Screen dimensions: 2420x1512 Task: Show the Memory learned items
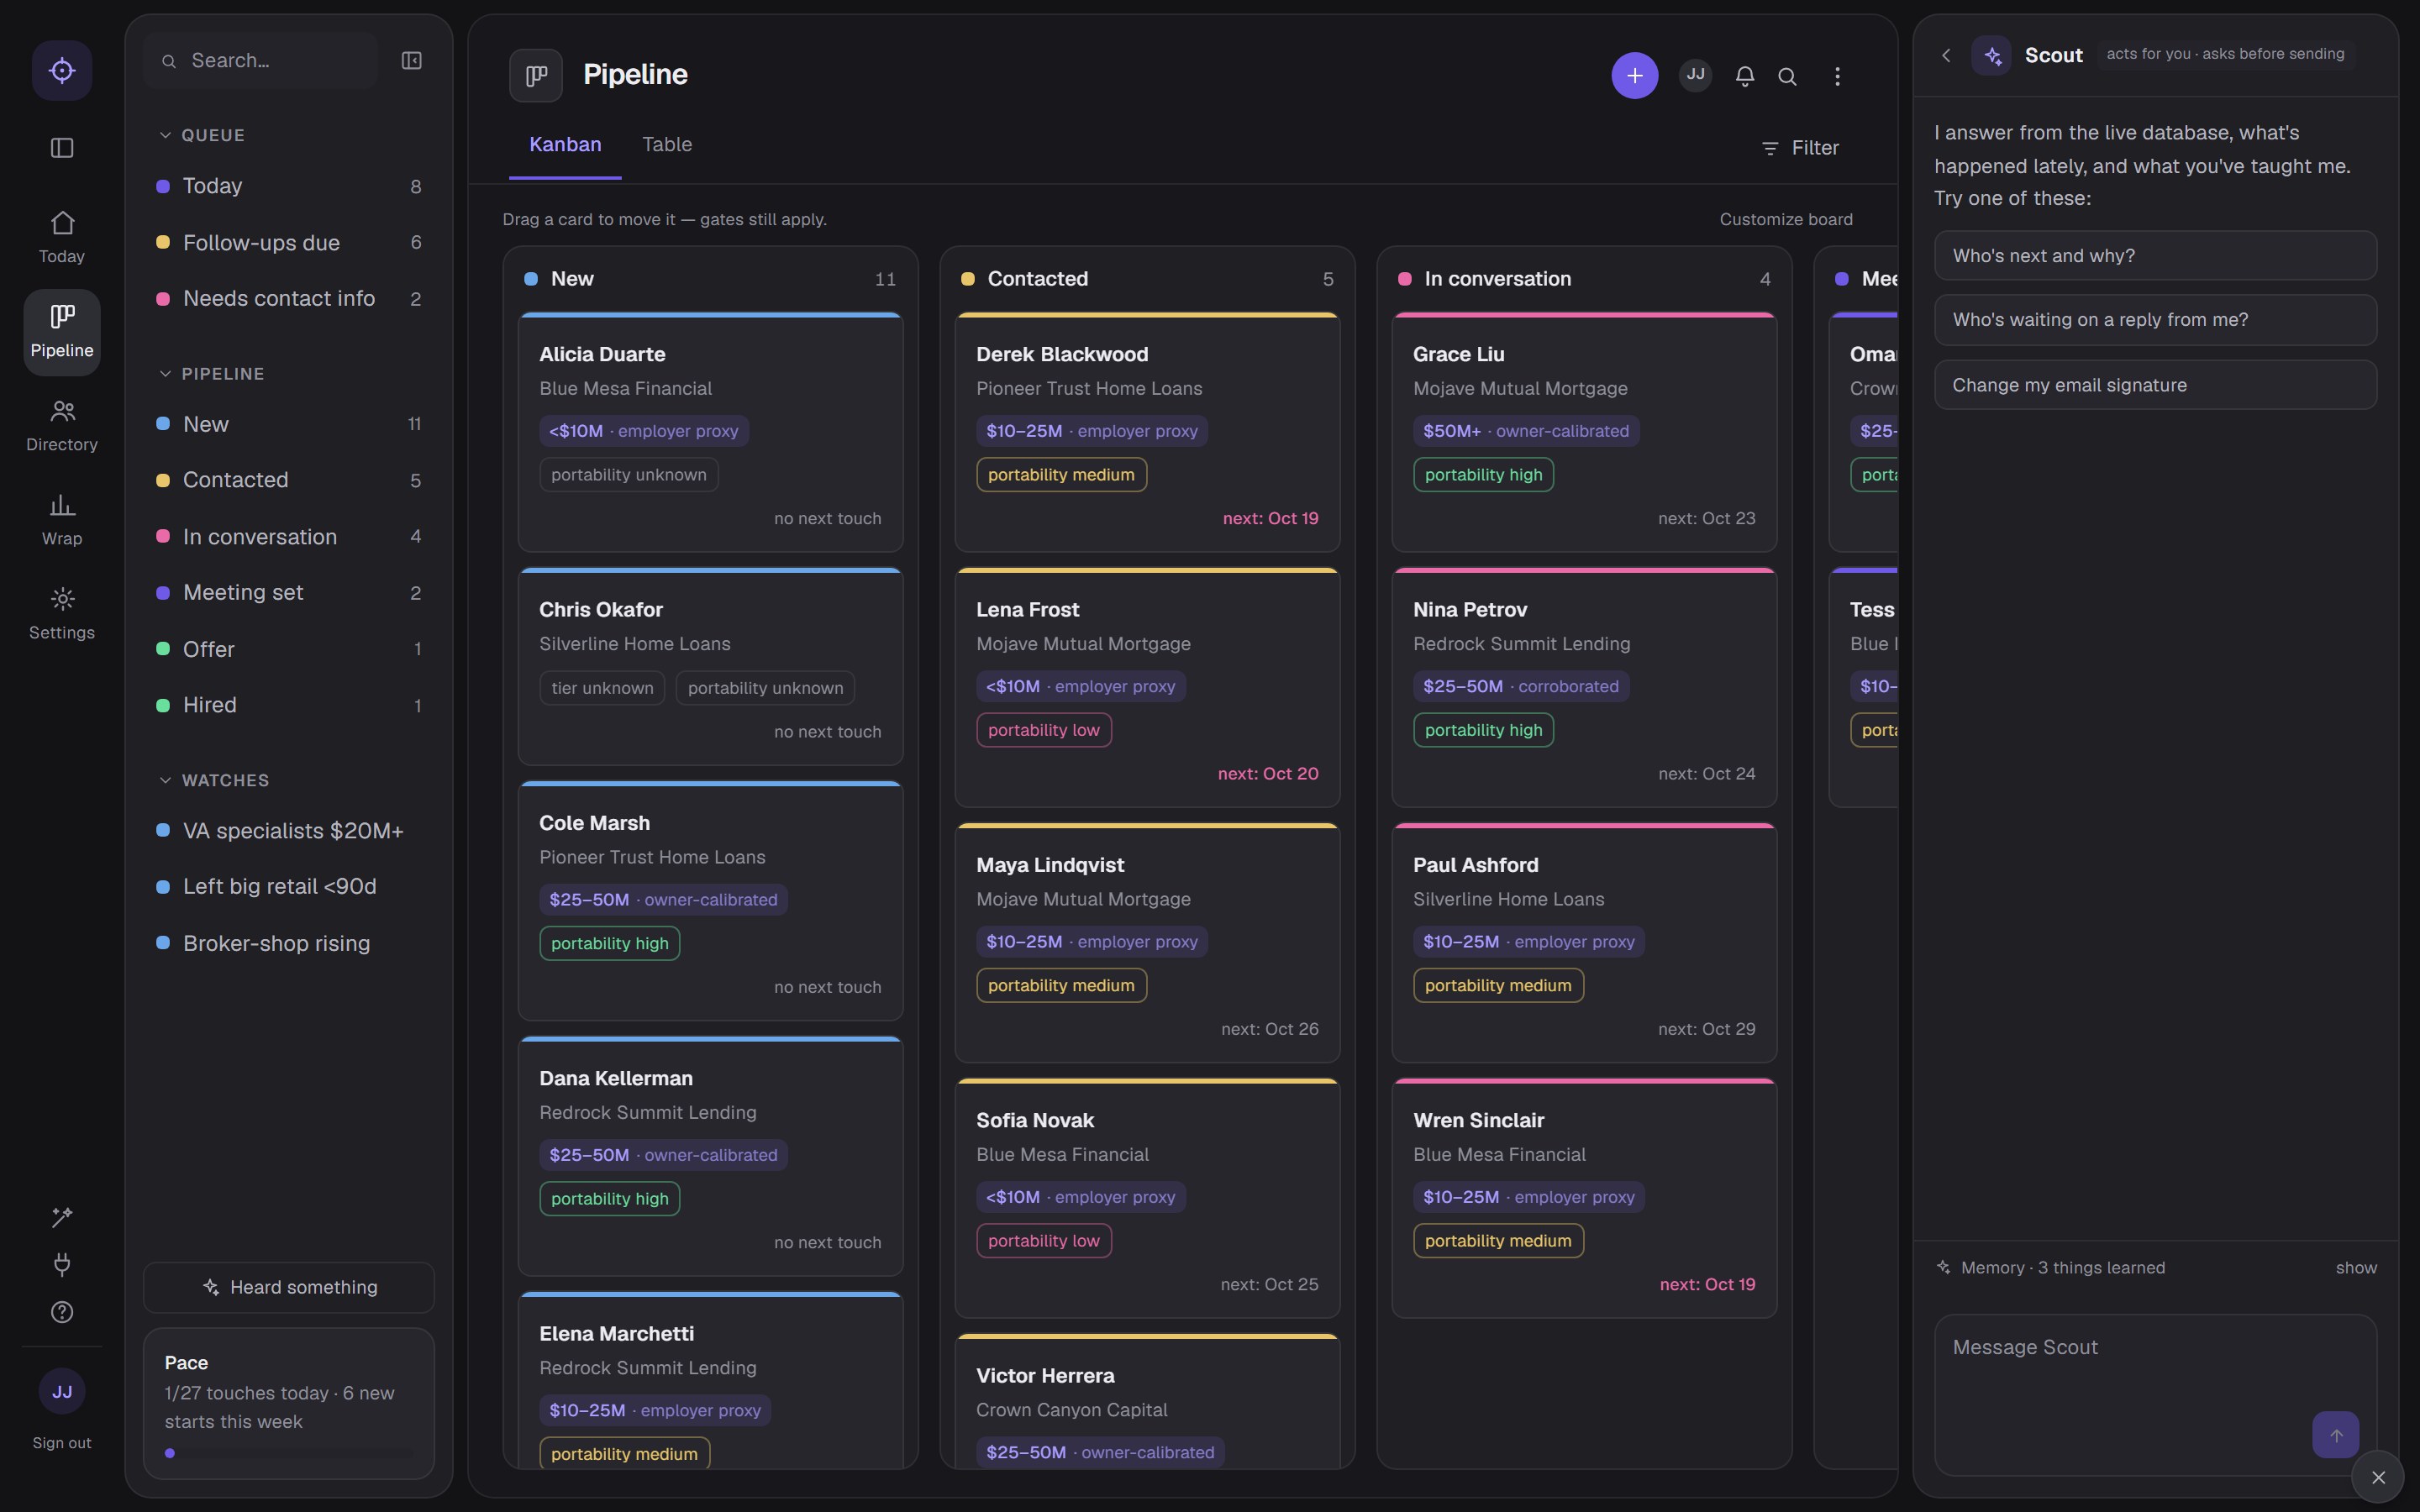click(x=2355, y=1267)
